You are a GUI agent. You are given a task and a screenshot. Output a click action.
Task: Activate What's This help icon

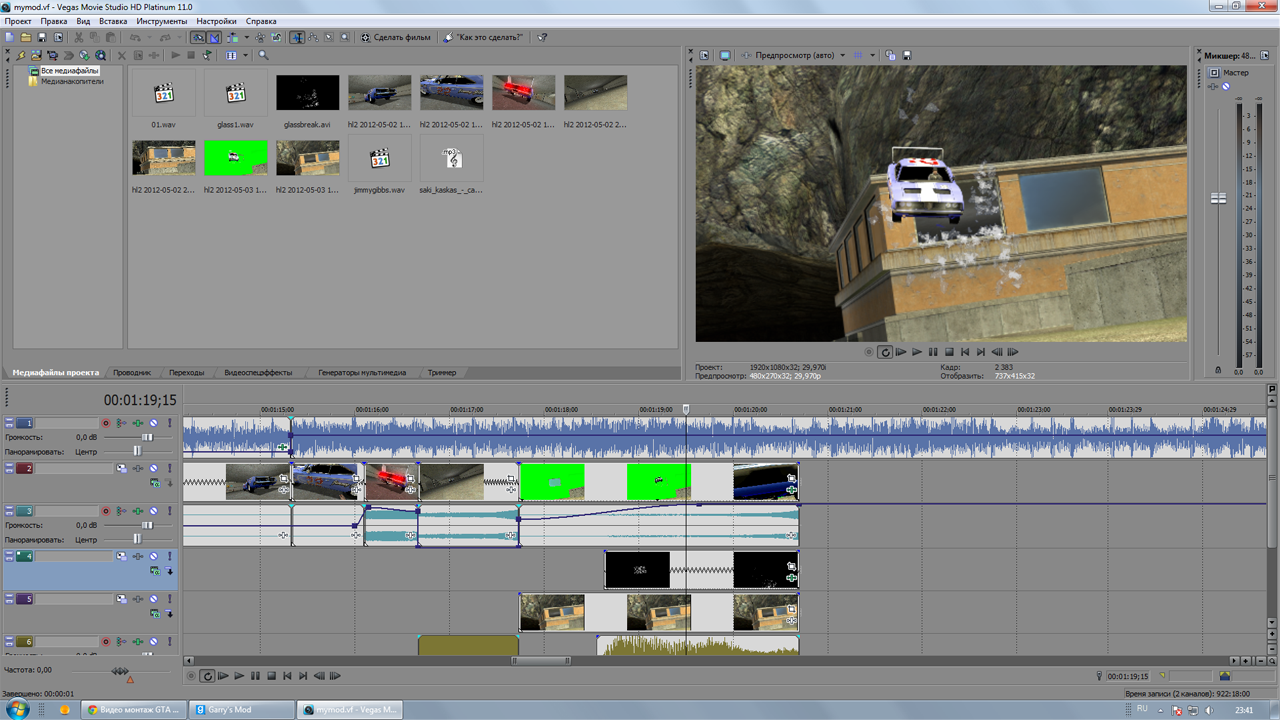point(542,37)
